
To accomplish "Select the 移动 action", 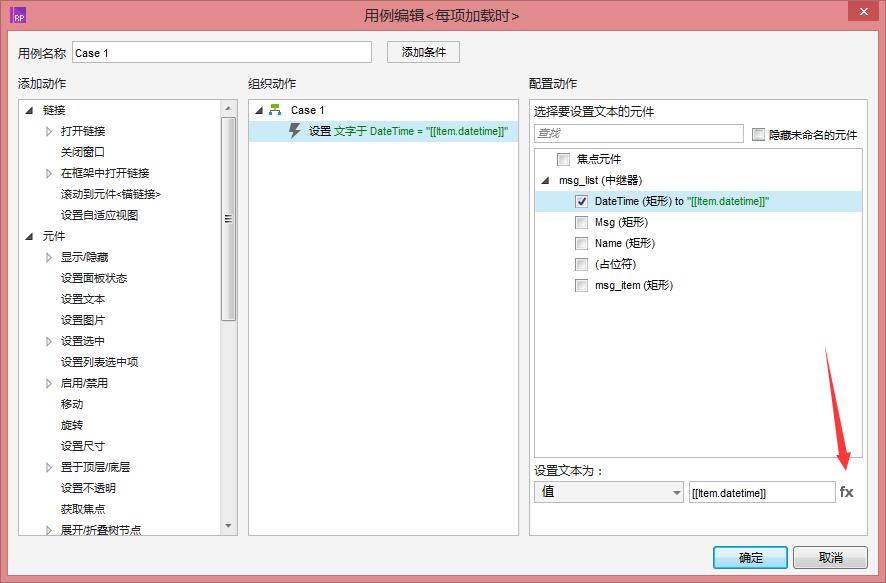I will point(72,404).
